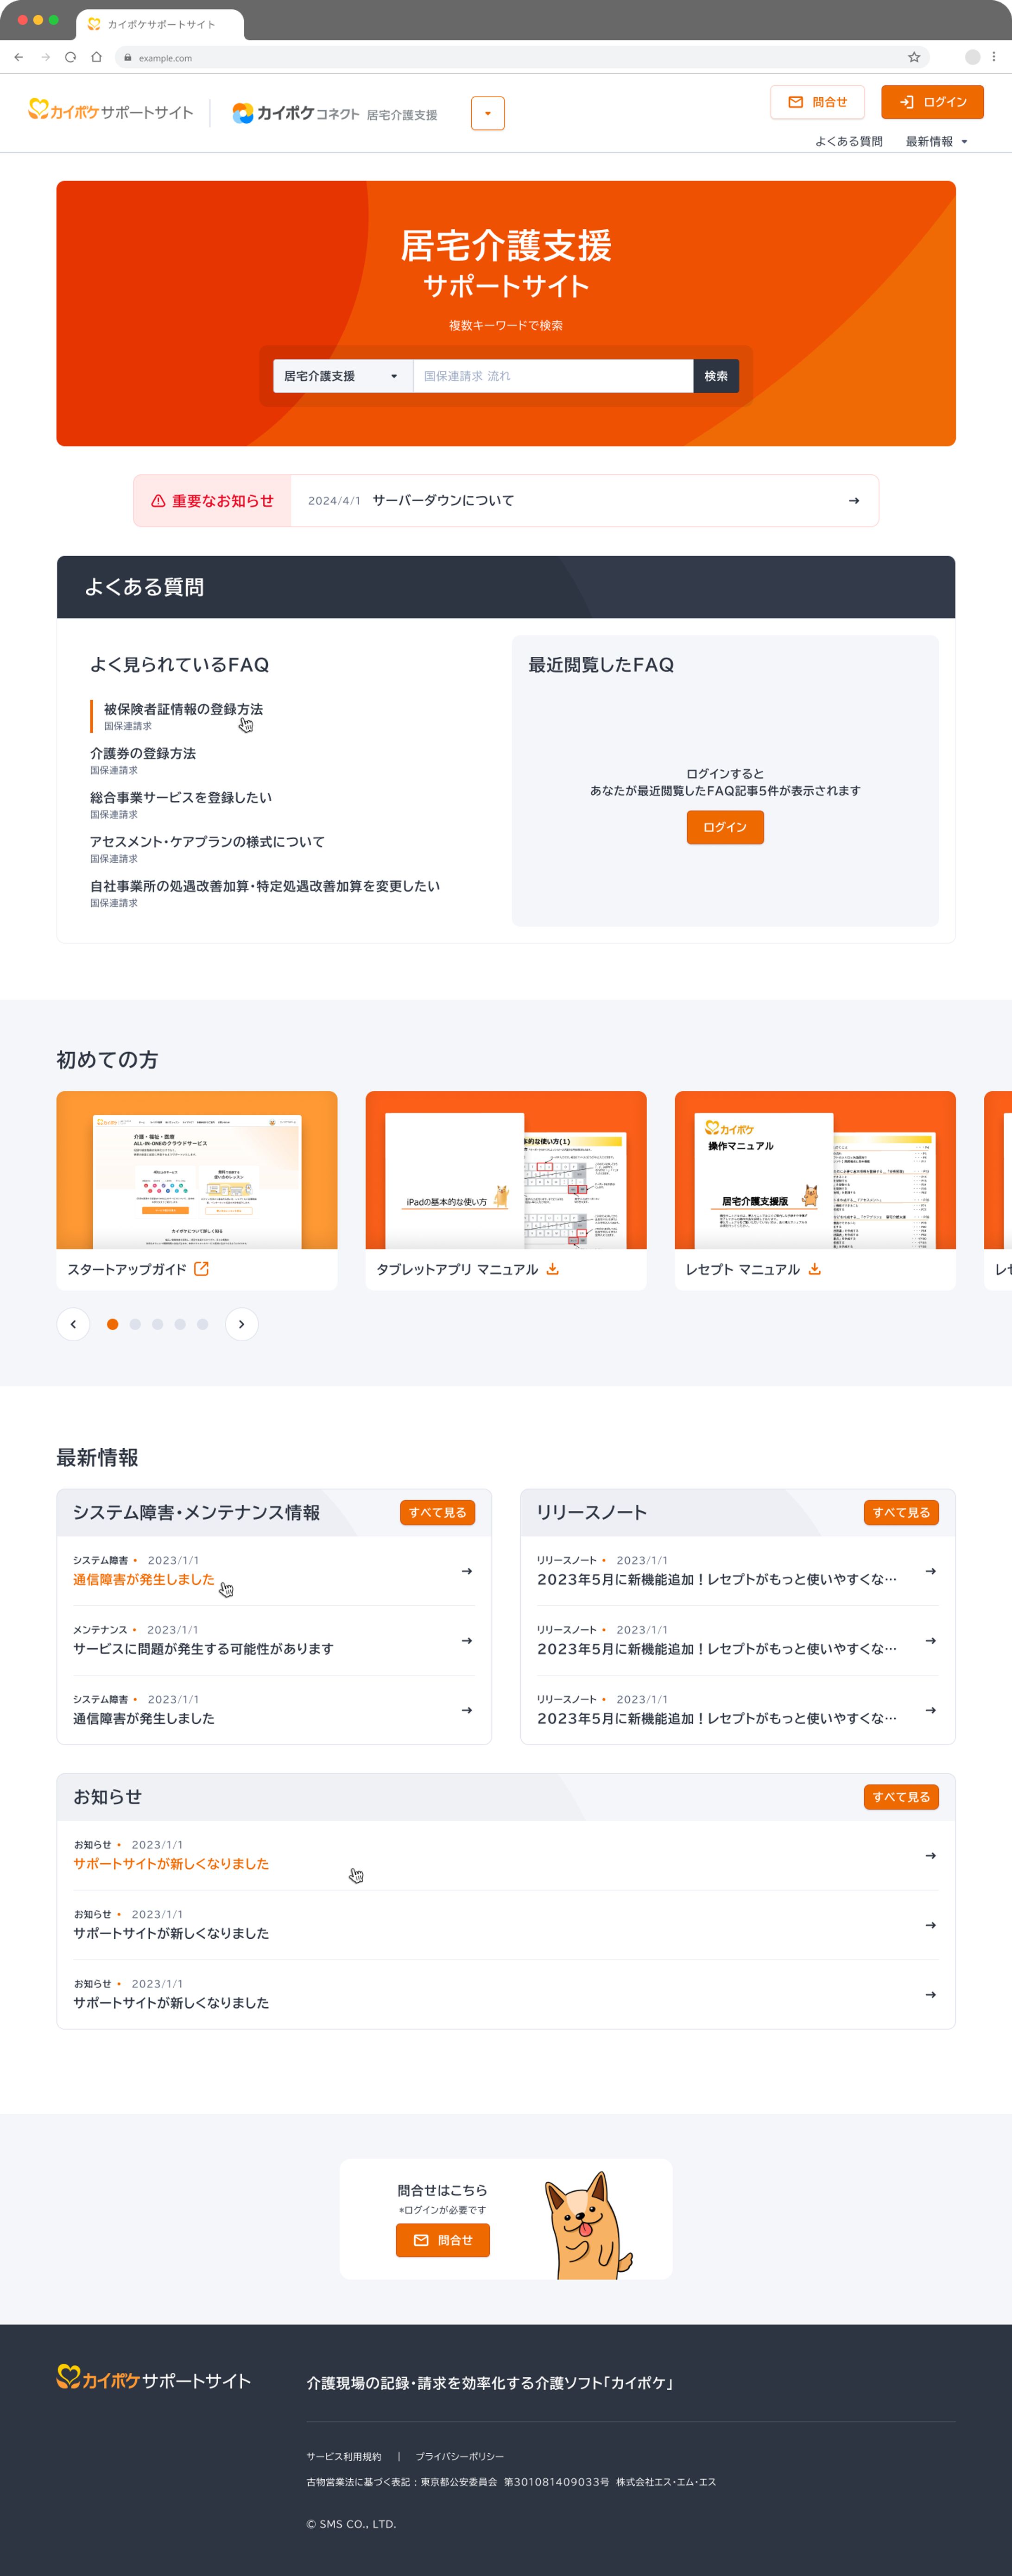Screen dimensions: 1012x2576
Task: Click the carousel previous arrow button
Action: point(73,1324)
